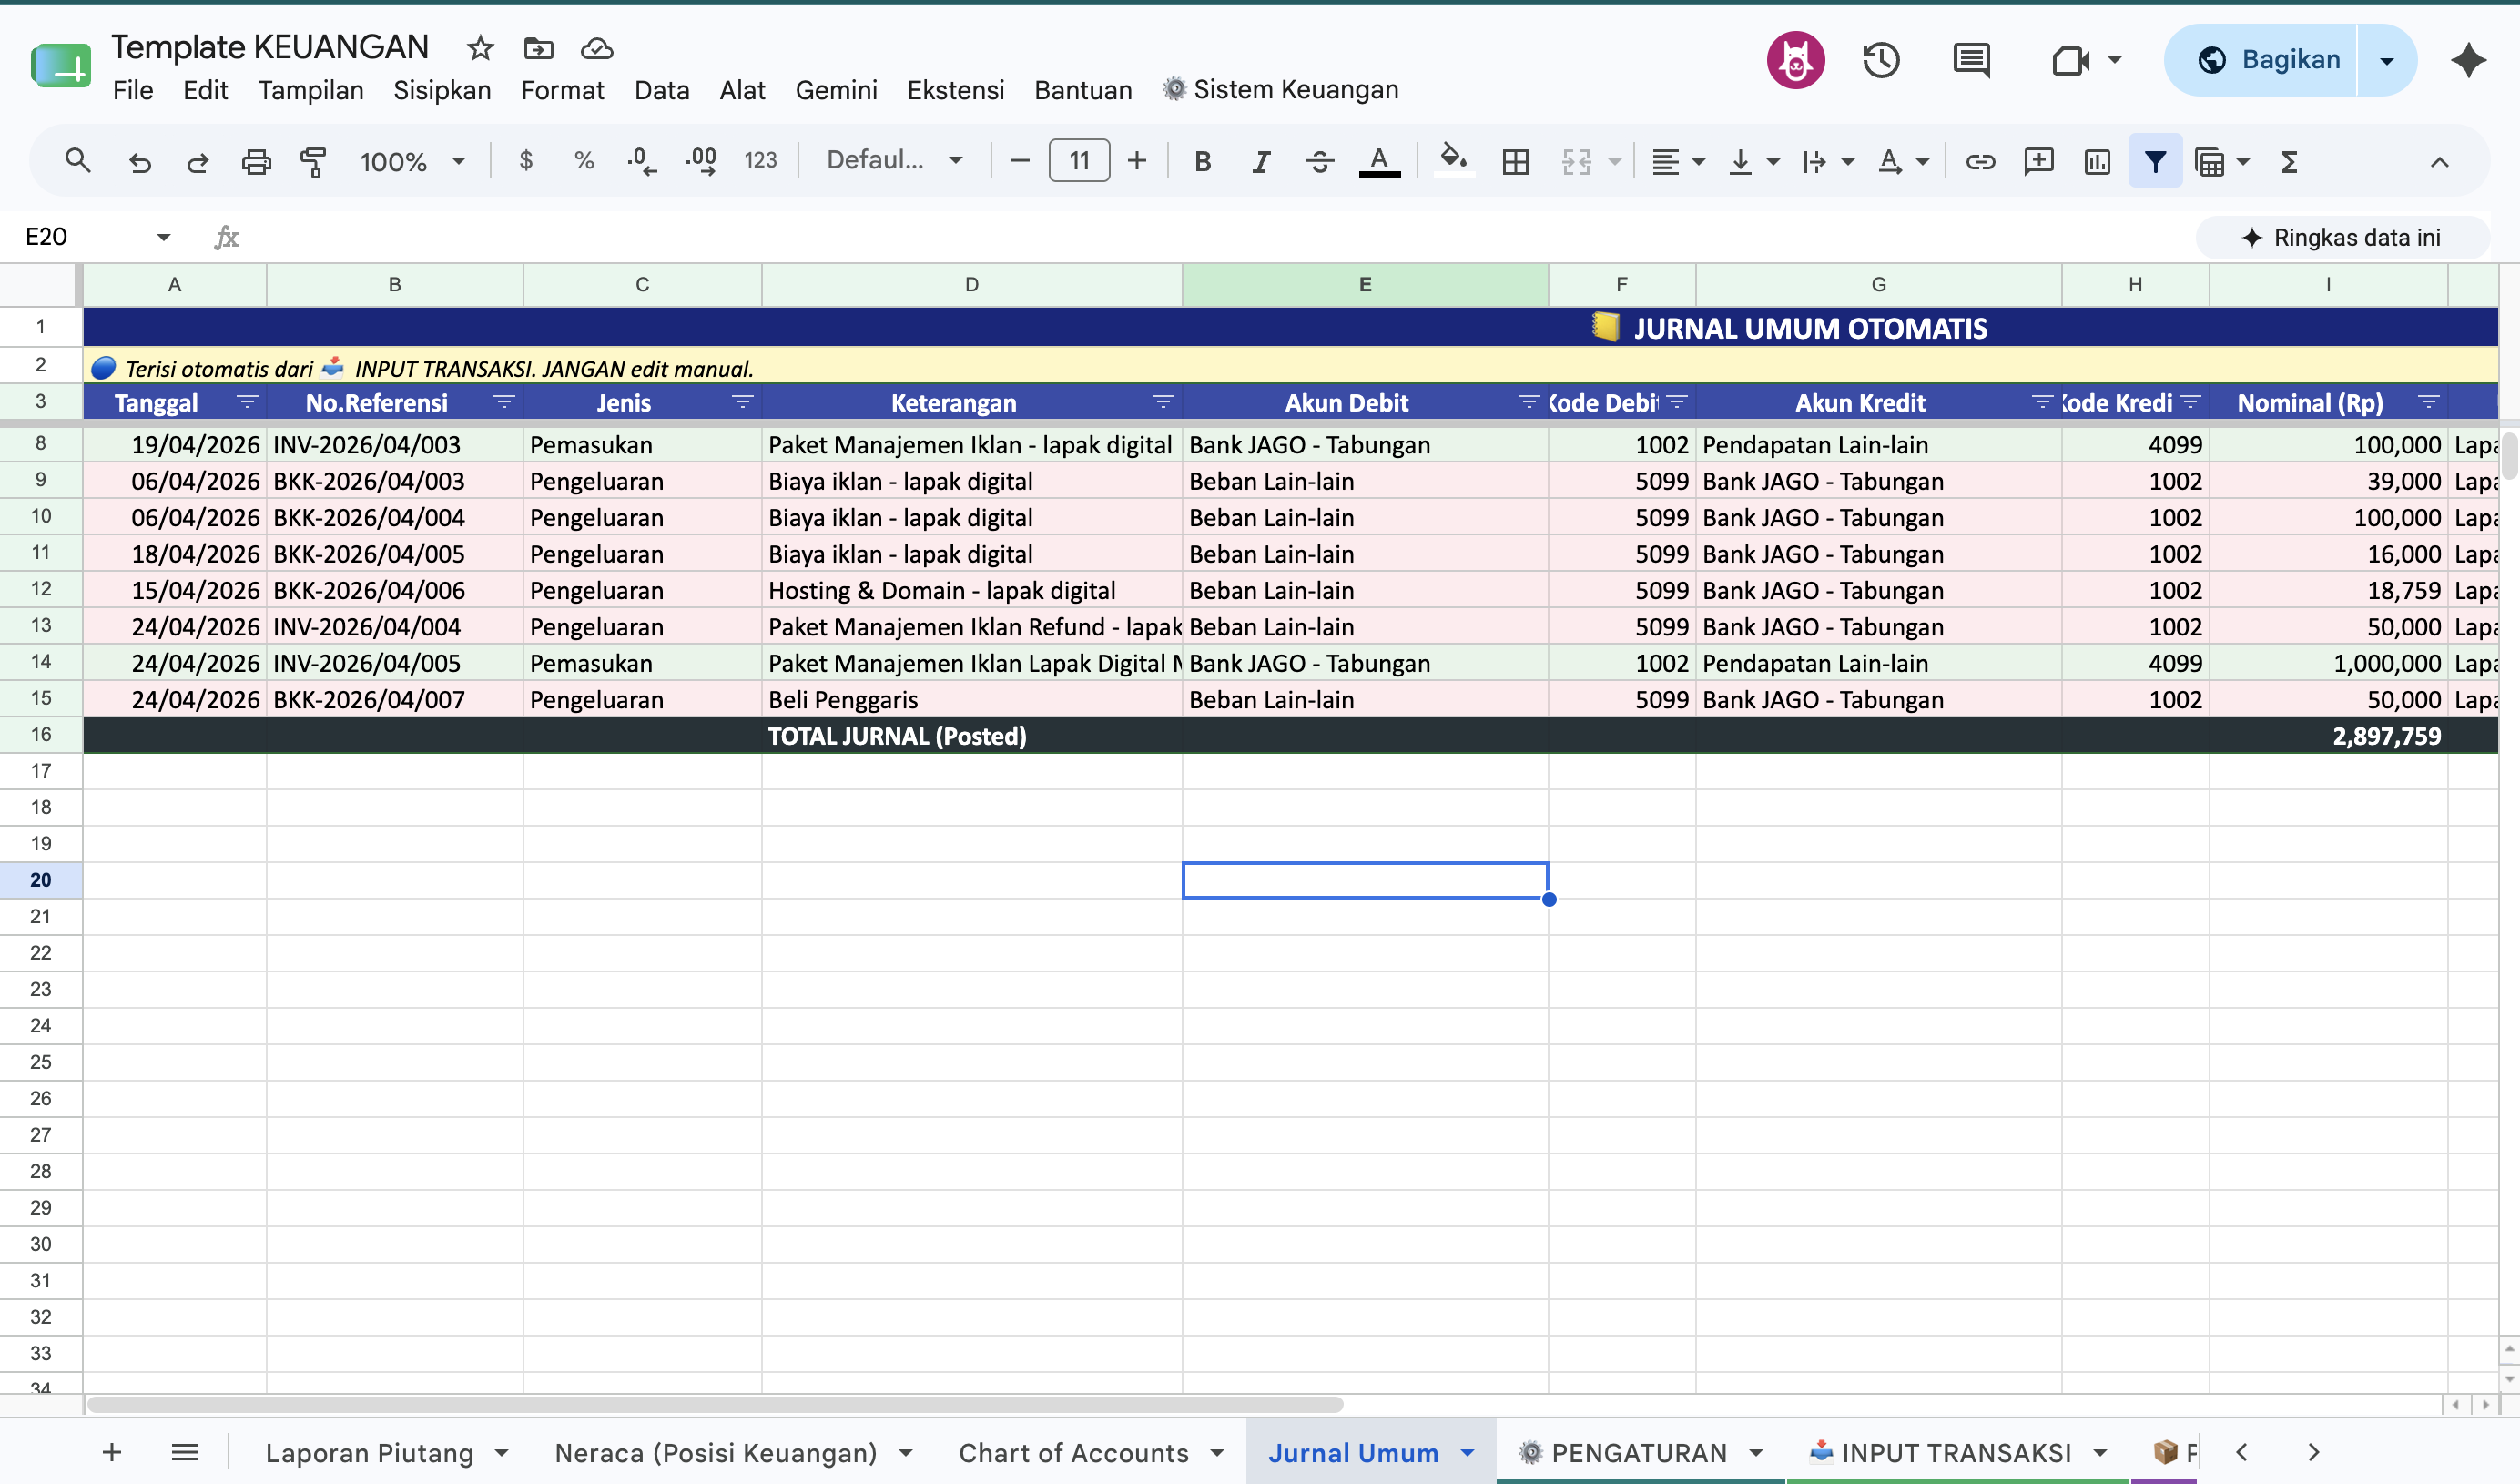Star the Template KEUANGAN document
The height and width of the screenshot is (1484, 2520).
pyautogui.click(x=480, y=48)
